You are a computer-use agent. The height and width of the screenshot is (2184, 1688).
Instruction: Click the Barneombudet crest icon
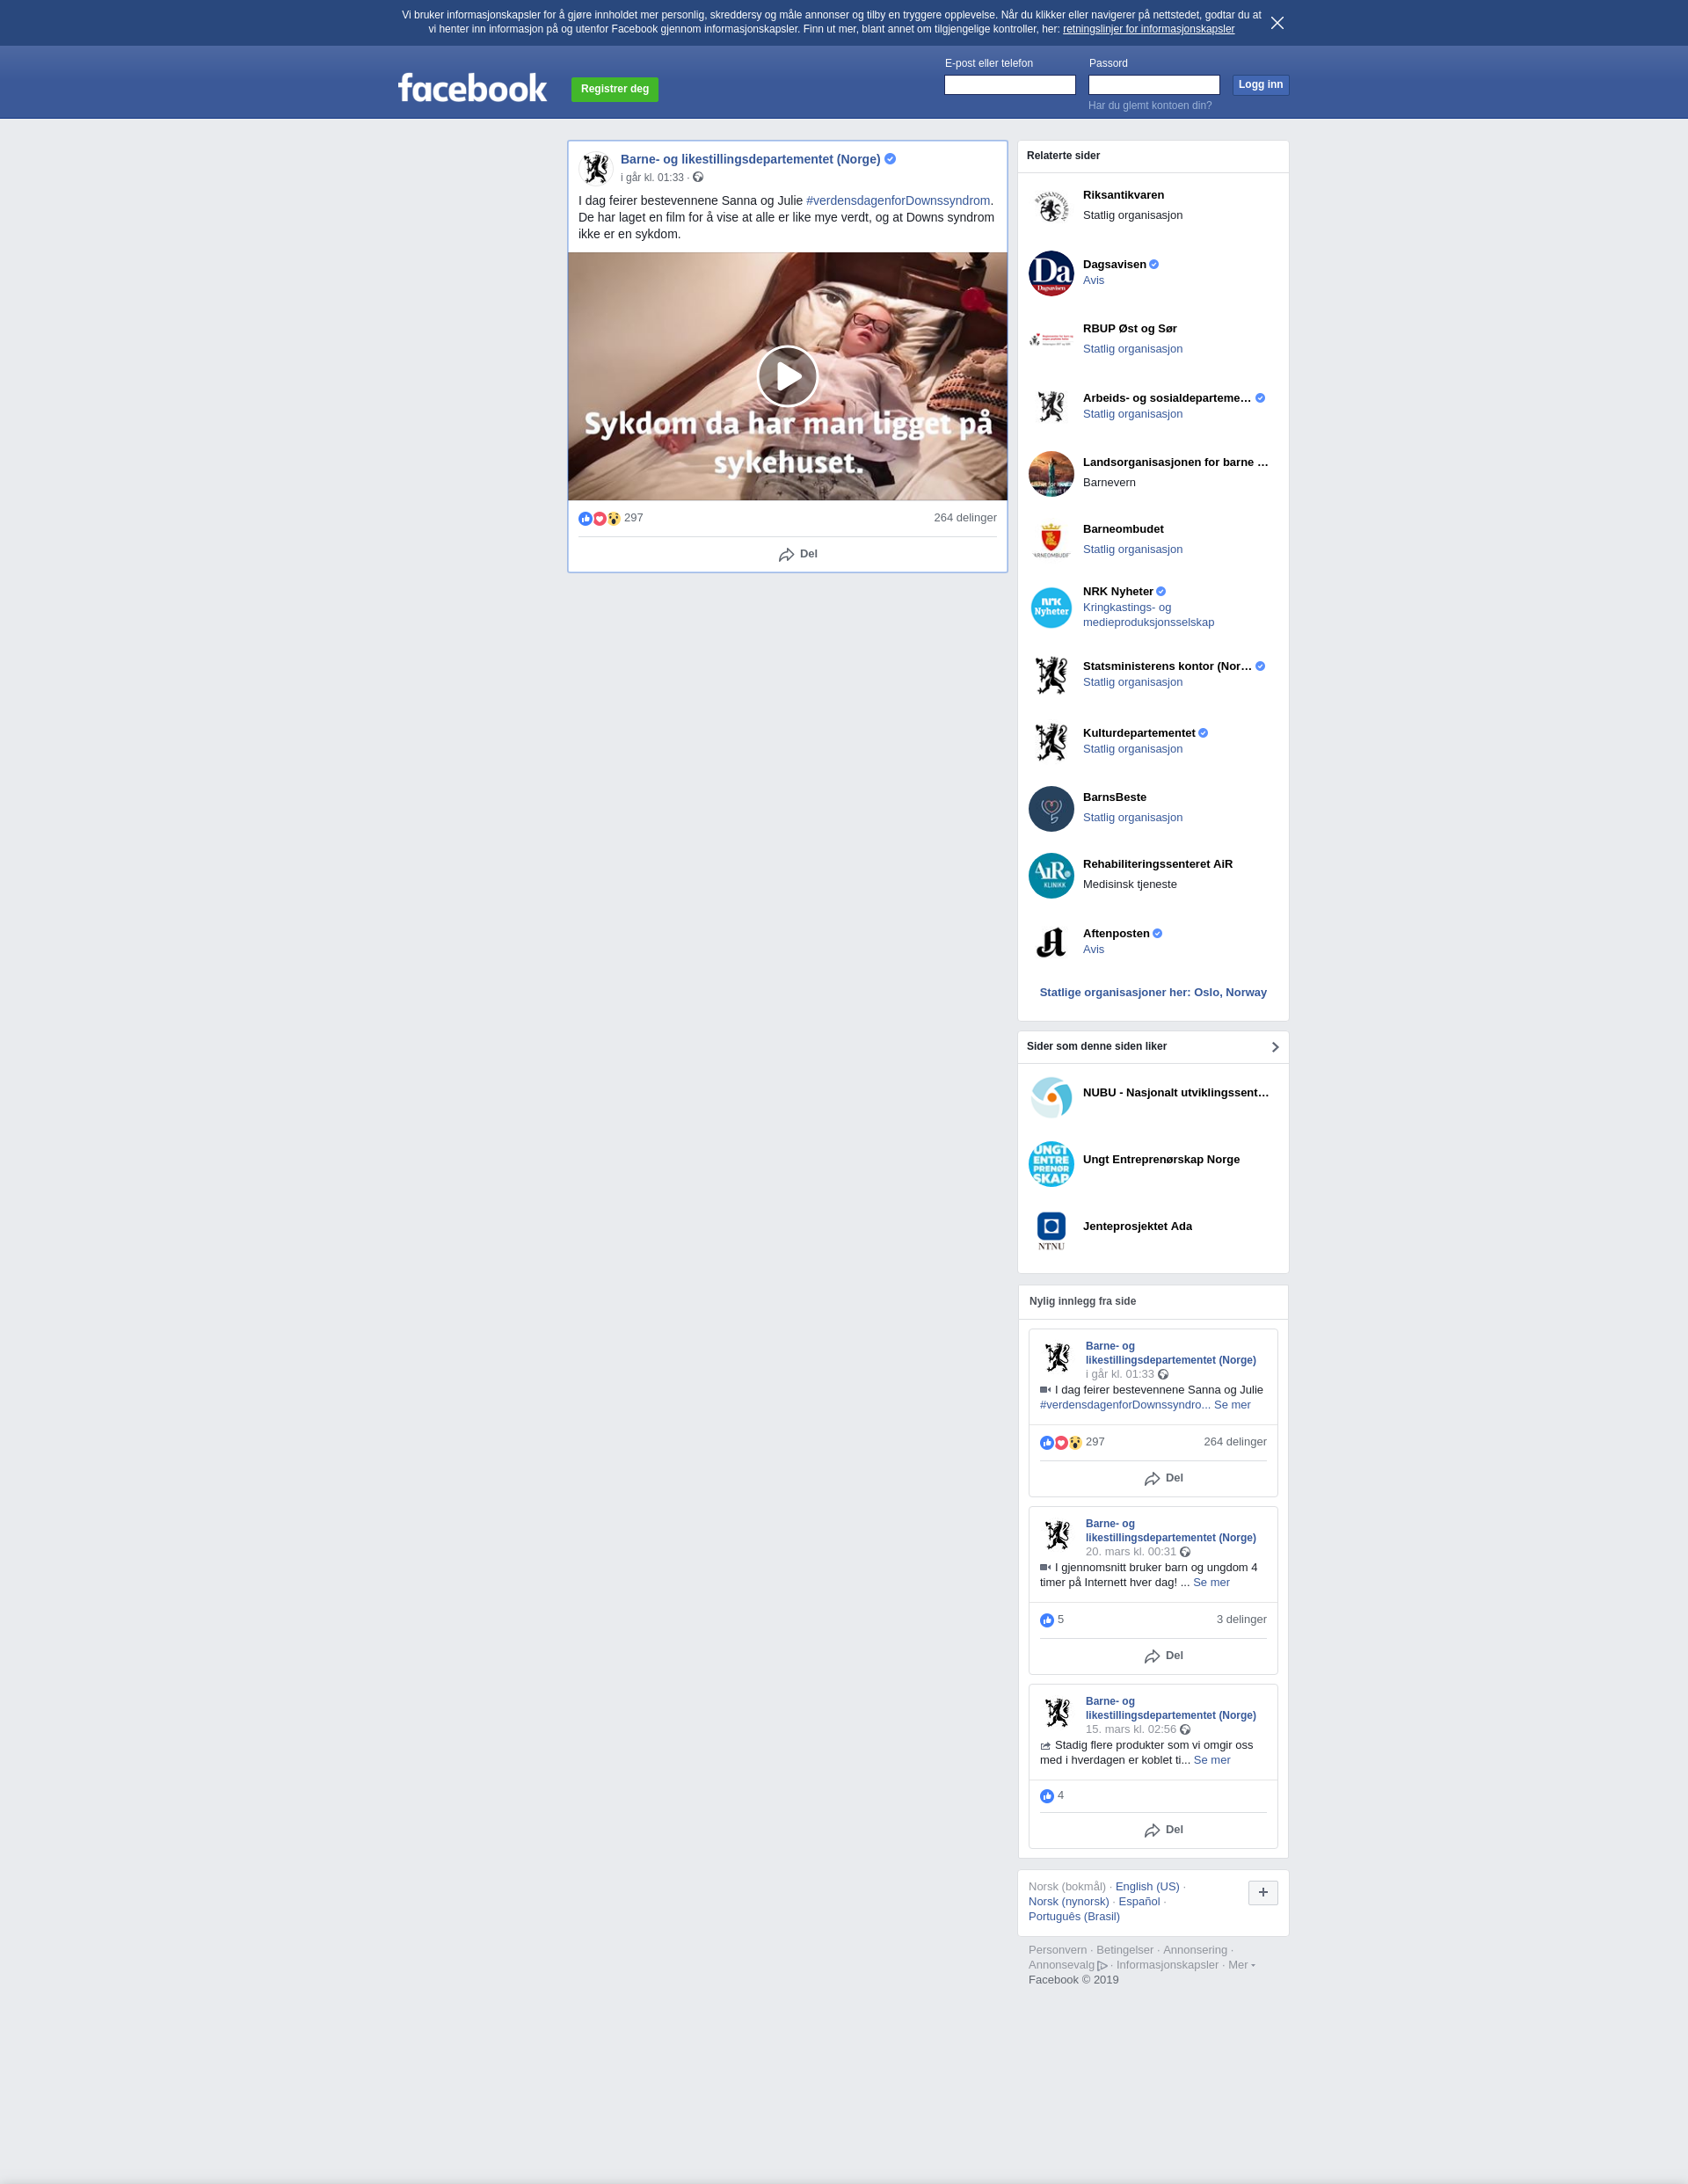1051,540
